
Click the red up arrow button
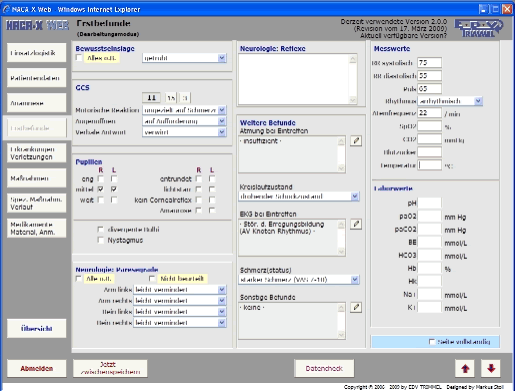(x=465, y=368)
